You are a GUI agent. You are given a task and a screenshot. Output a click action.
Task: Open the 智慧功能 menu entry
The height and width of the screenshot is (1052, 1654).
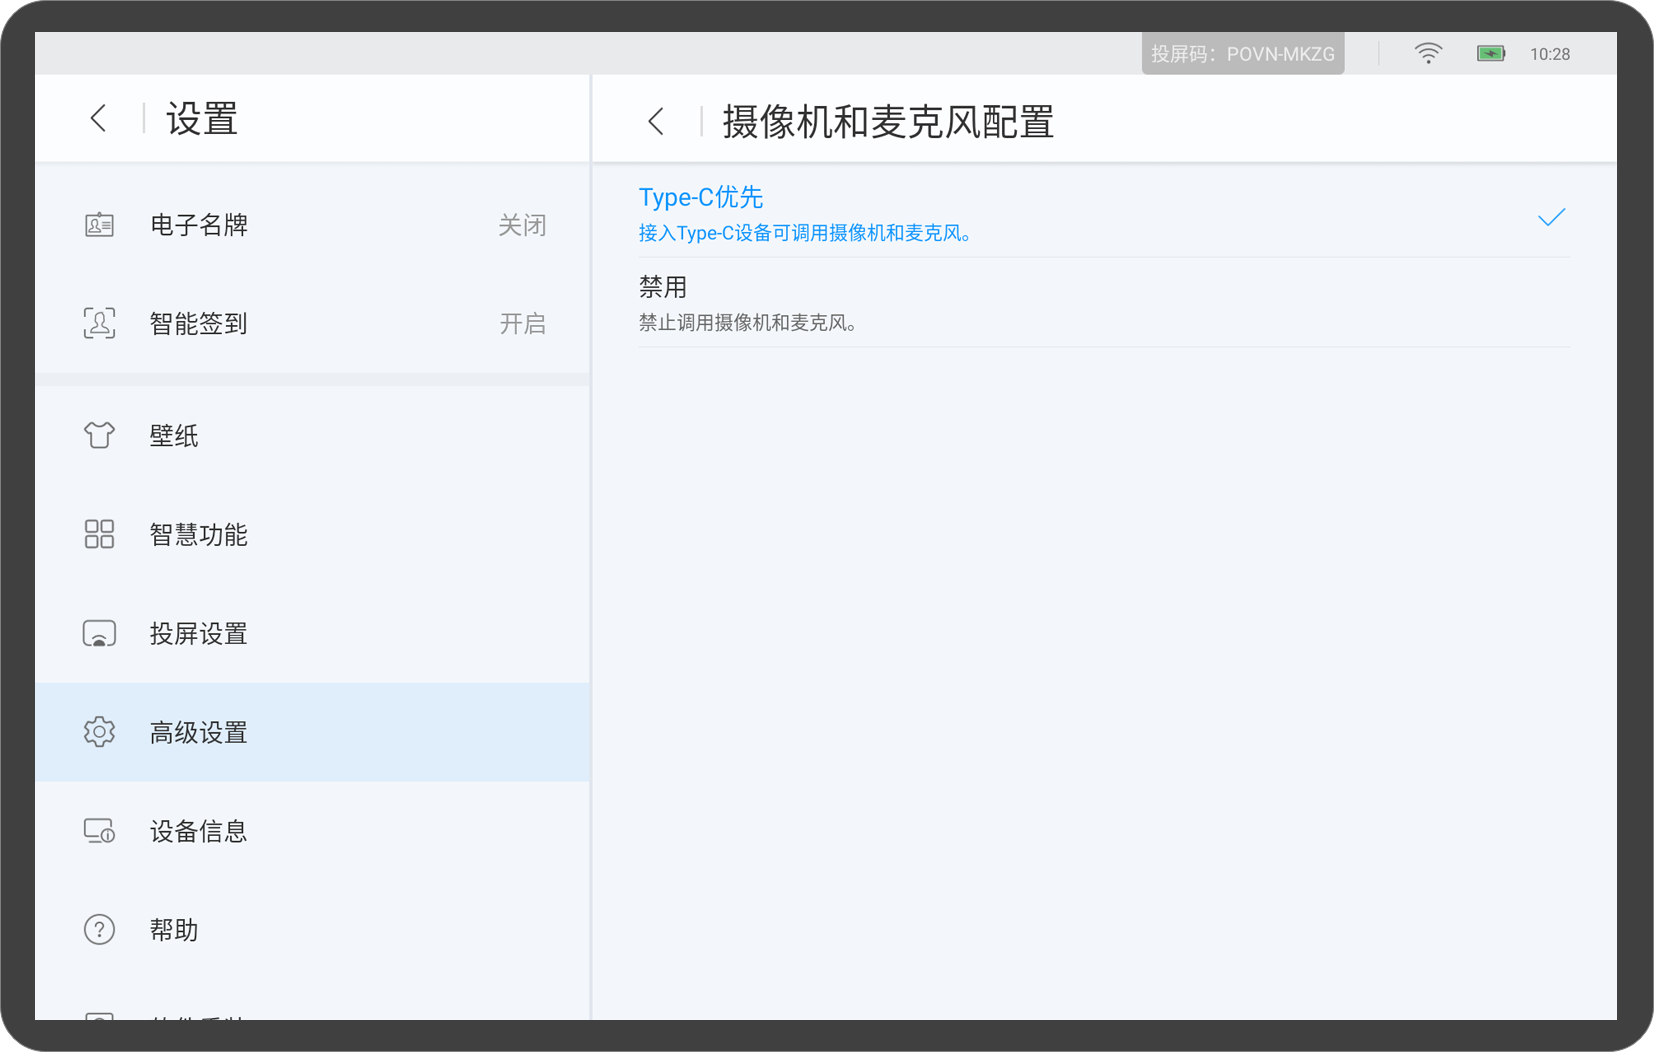pos(198,534)
